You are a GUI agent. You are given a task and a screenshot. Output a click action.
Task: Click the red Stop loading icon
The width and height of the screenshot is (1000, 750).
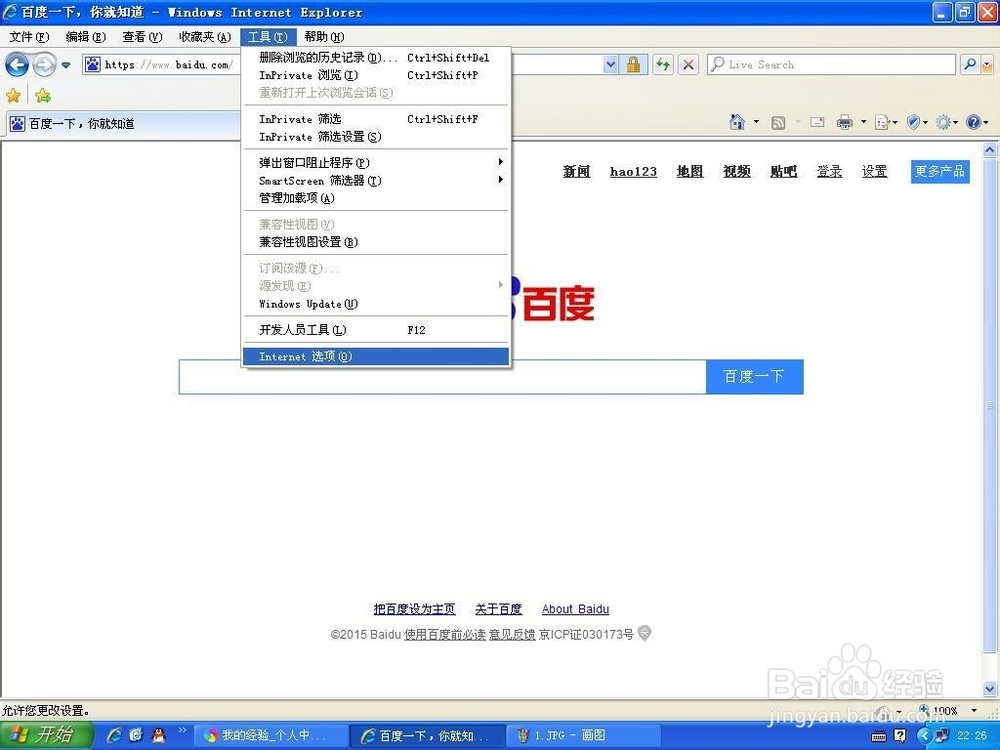[688, 64]
